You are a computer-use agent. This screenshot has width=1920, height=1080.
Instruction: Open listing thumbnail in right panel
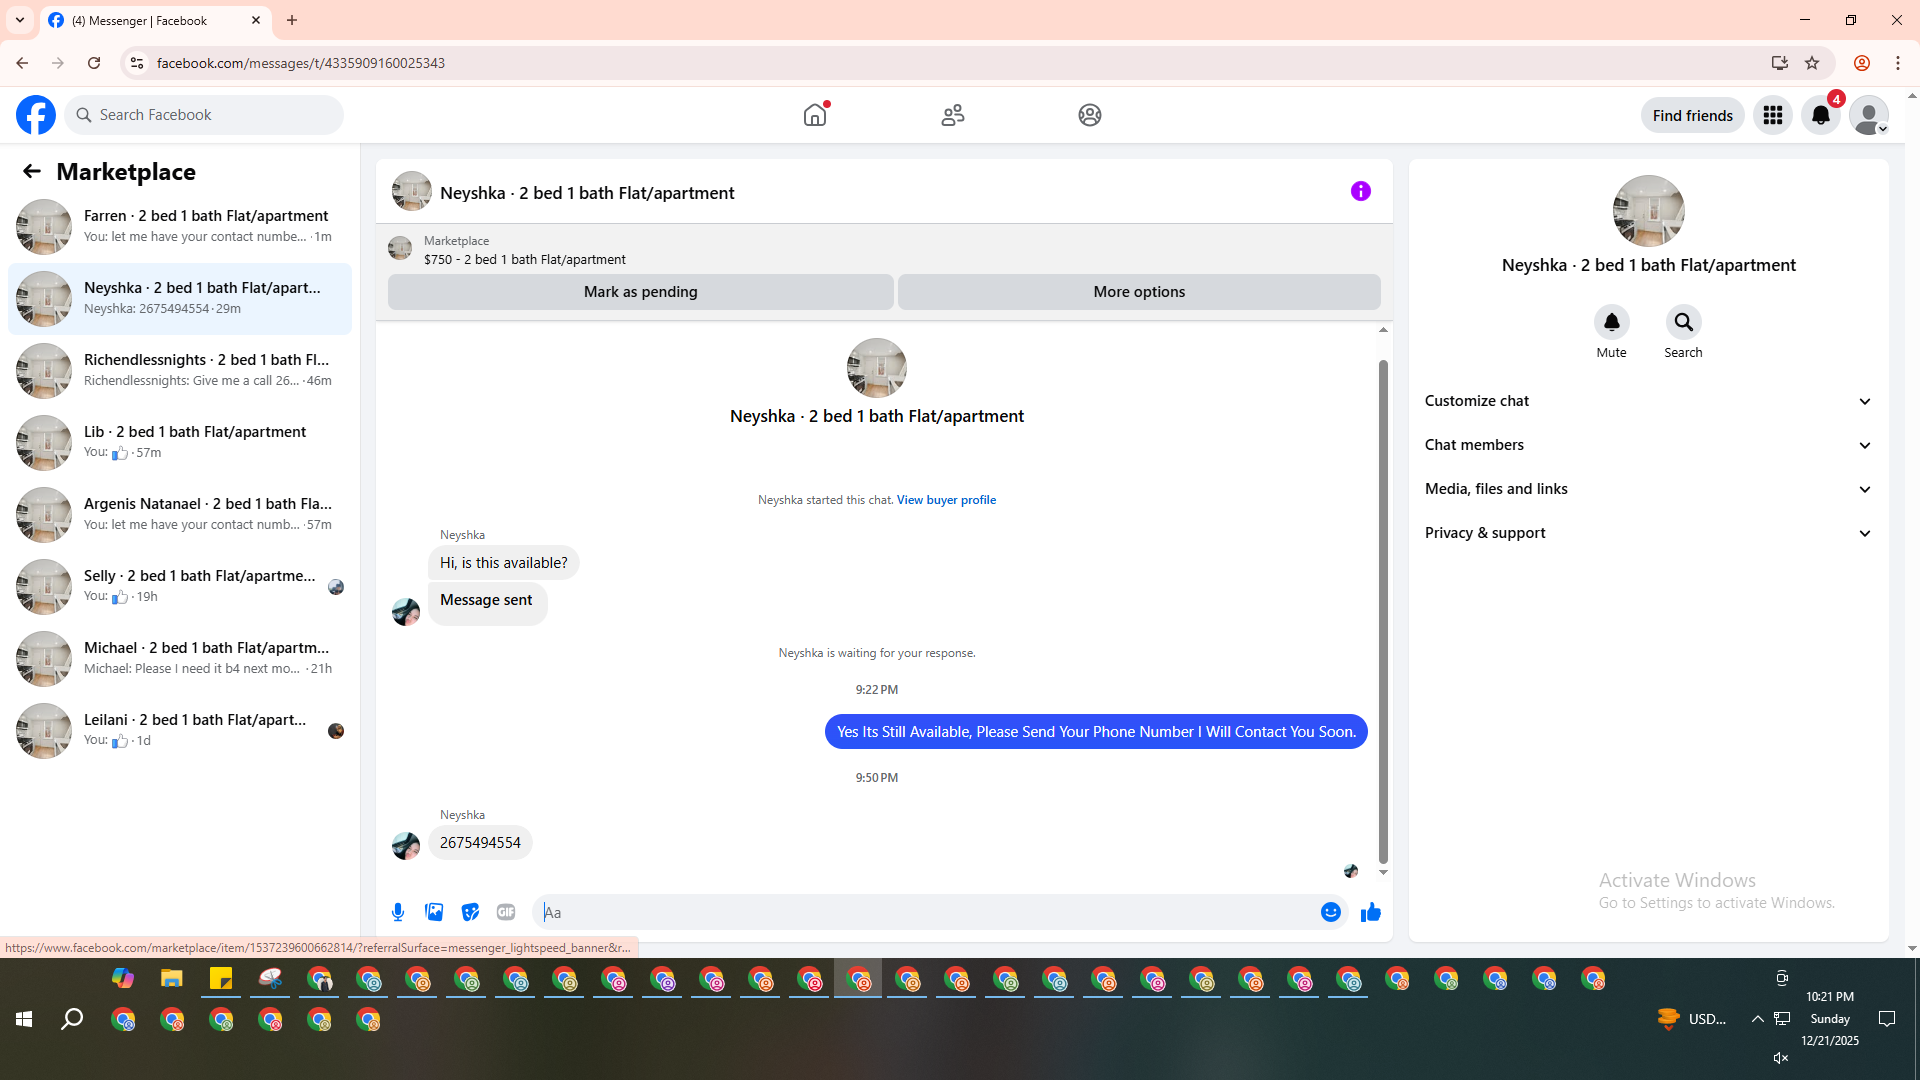pyautogui.click(x=1649, y=211)
